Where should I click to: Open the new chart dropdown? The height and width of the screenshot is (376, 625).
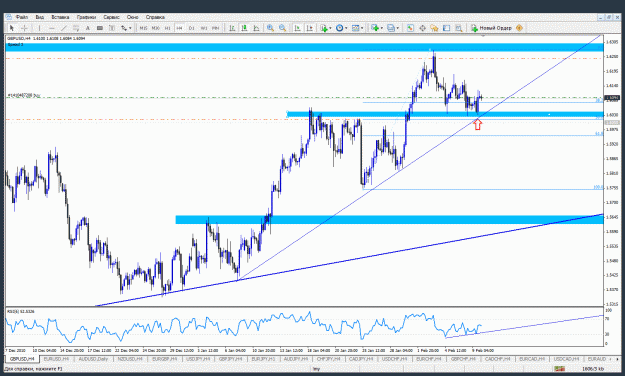tap(377, 28)
